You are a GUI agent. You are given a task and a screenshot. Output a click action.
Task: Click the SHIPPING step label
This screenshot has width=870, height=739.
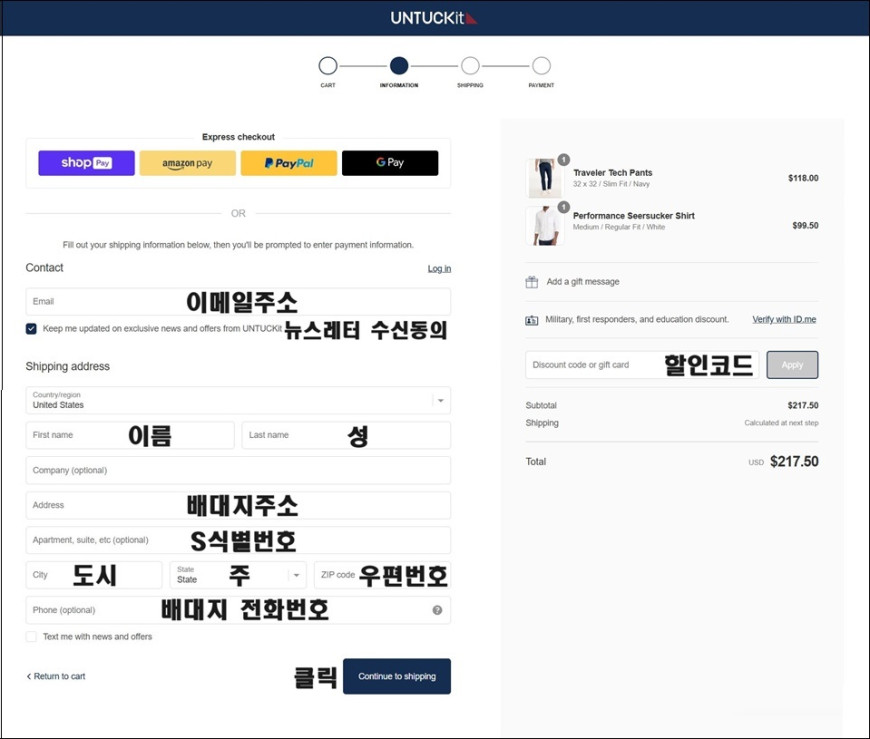click(470, 85)
